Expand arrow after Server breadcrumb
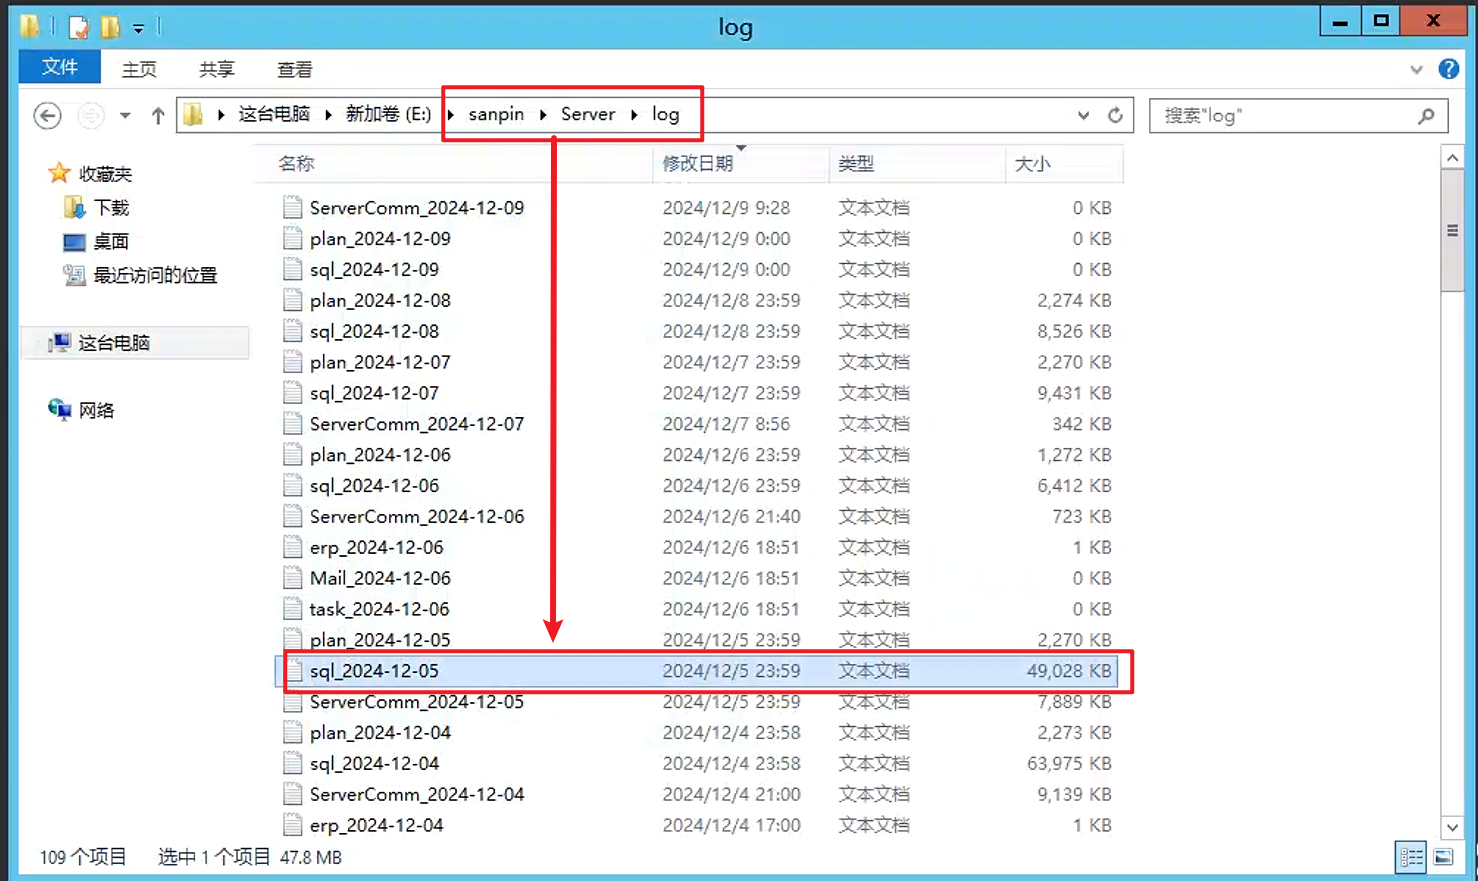The width and height of the screenshot is (1478, 881). click(634, 115)
